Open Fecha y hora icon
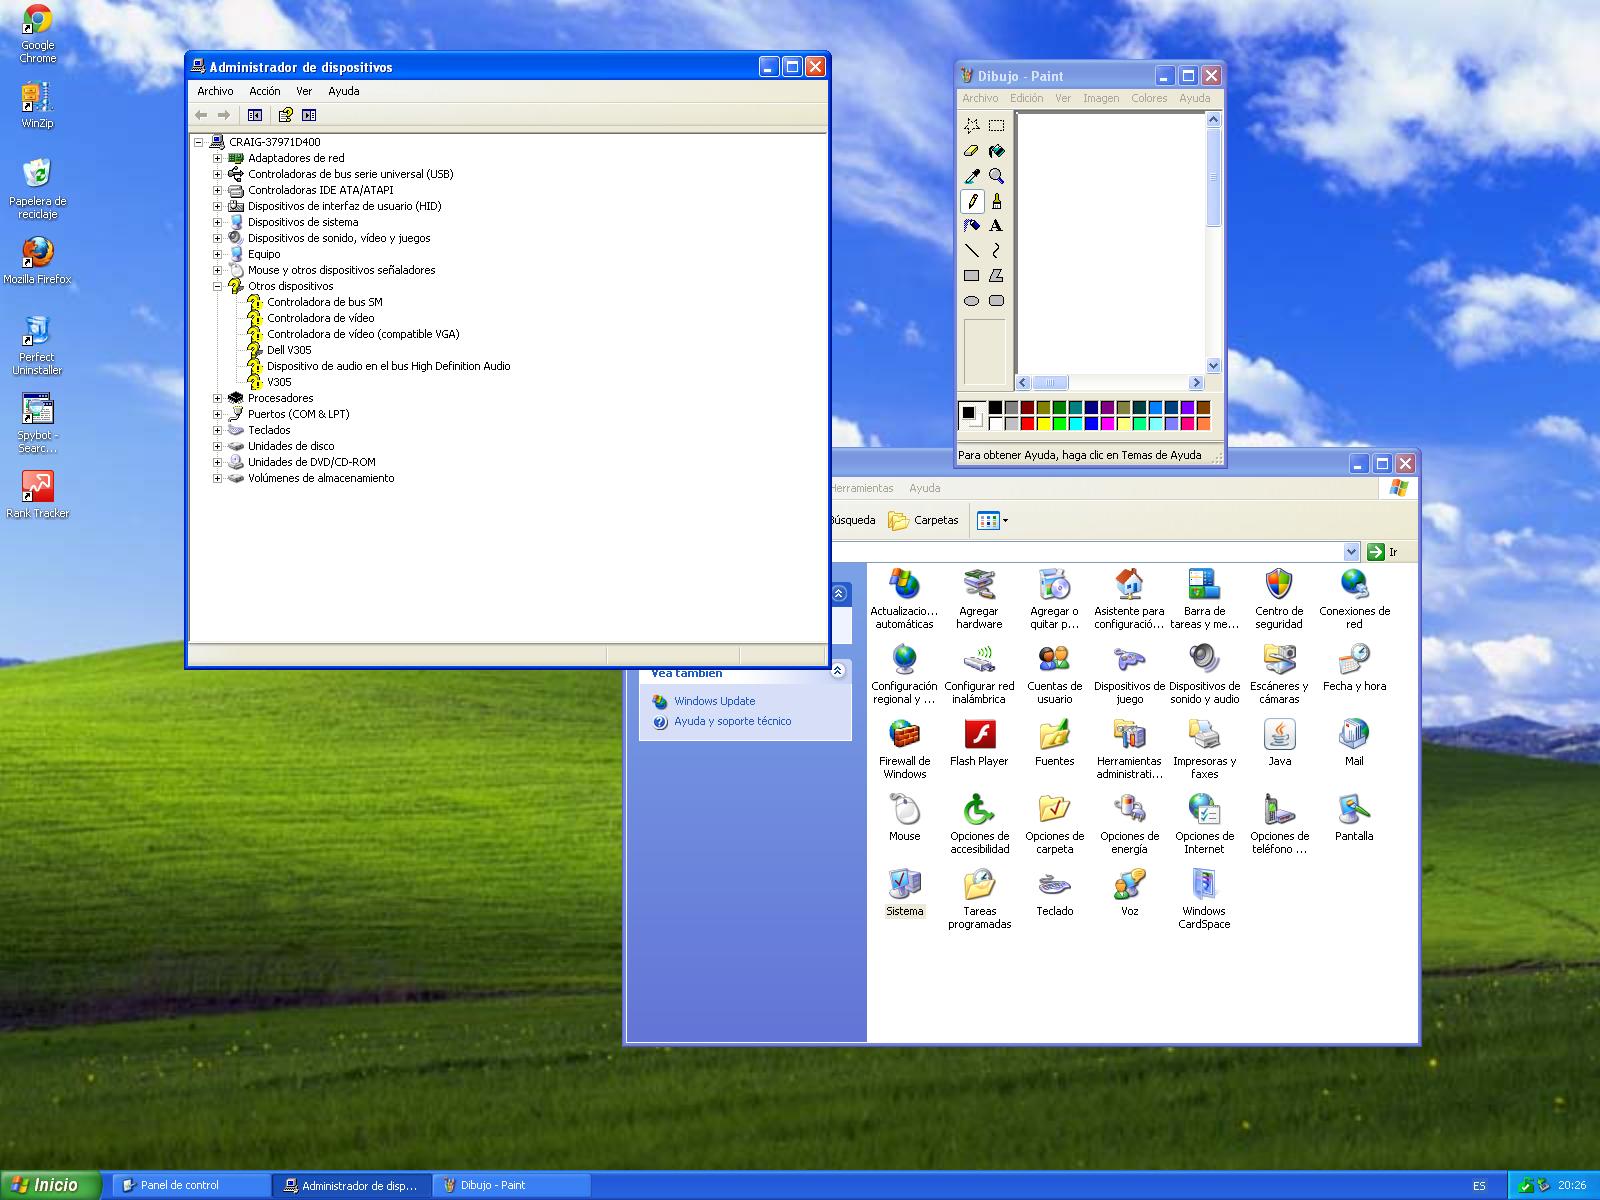1600x1200 pixels. point(1354,668)
